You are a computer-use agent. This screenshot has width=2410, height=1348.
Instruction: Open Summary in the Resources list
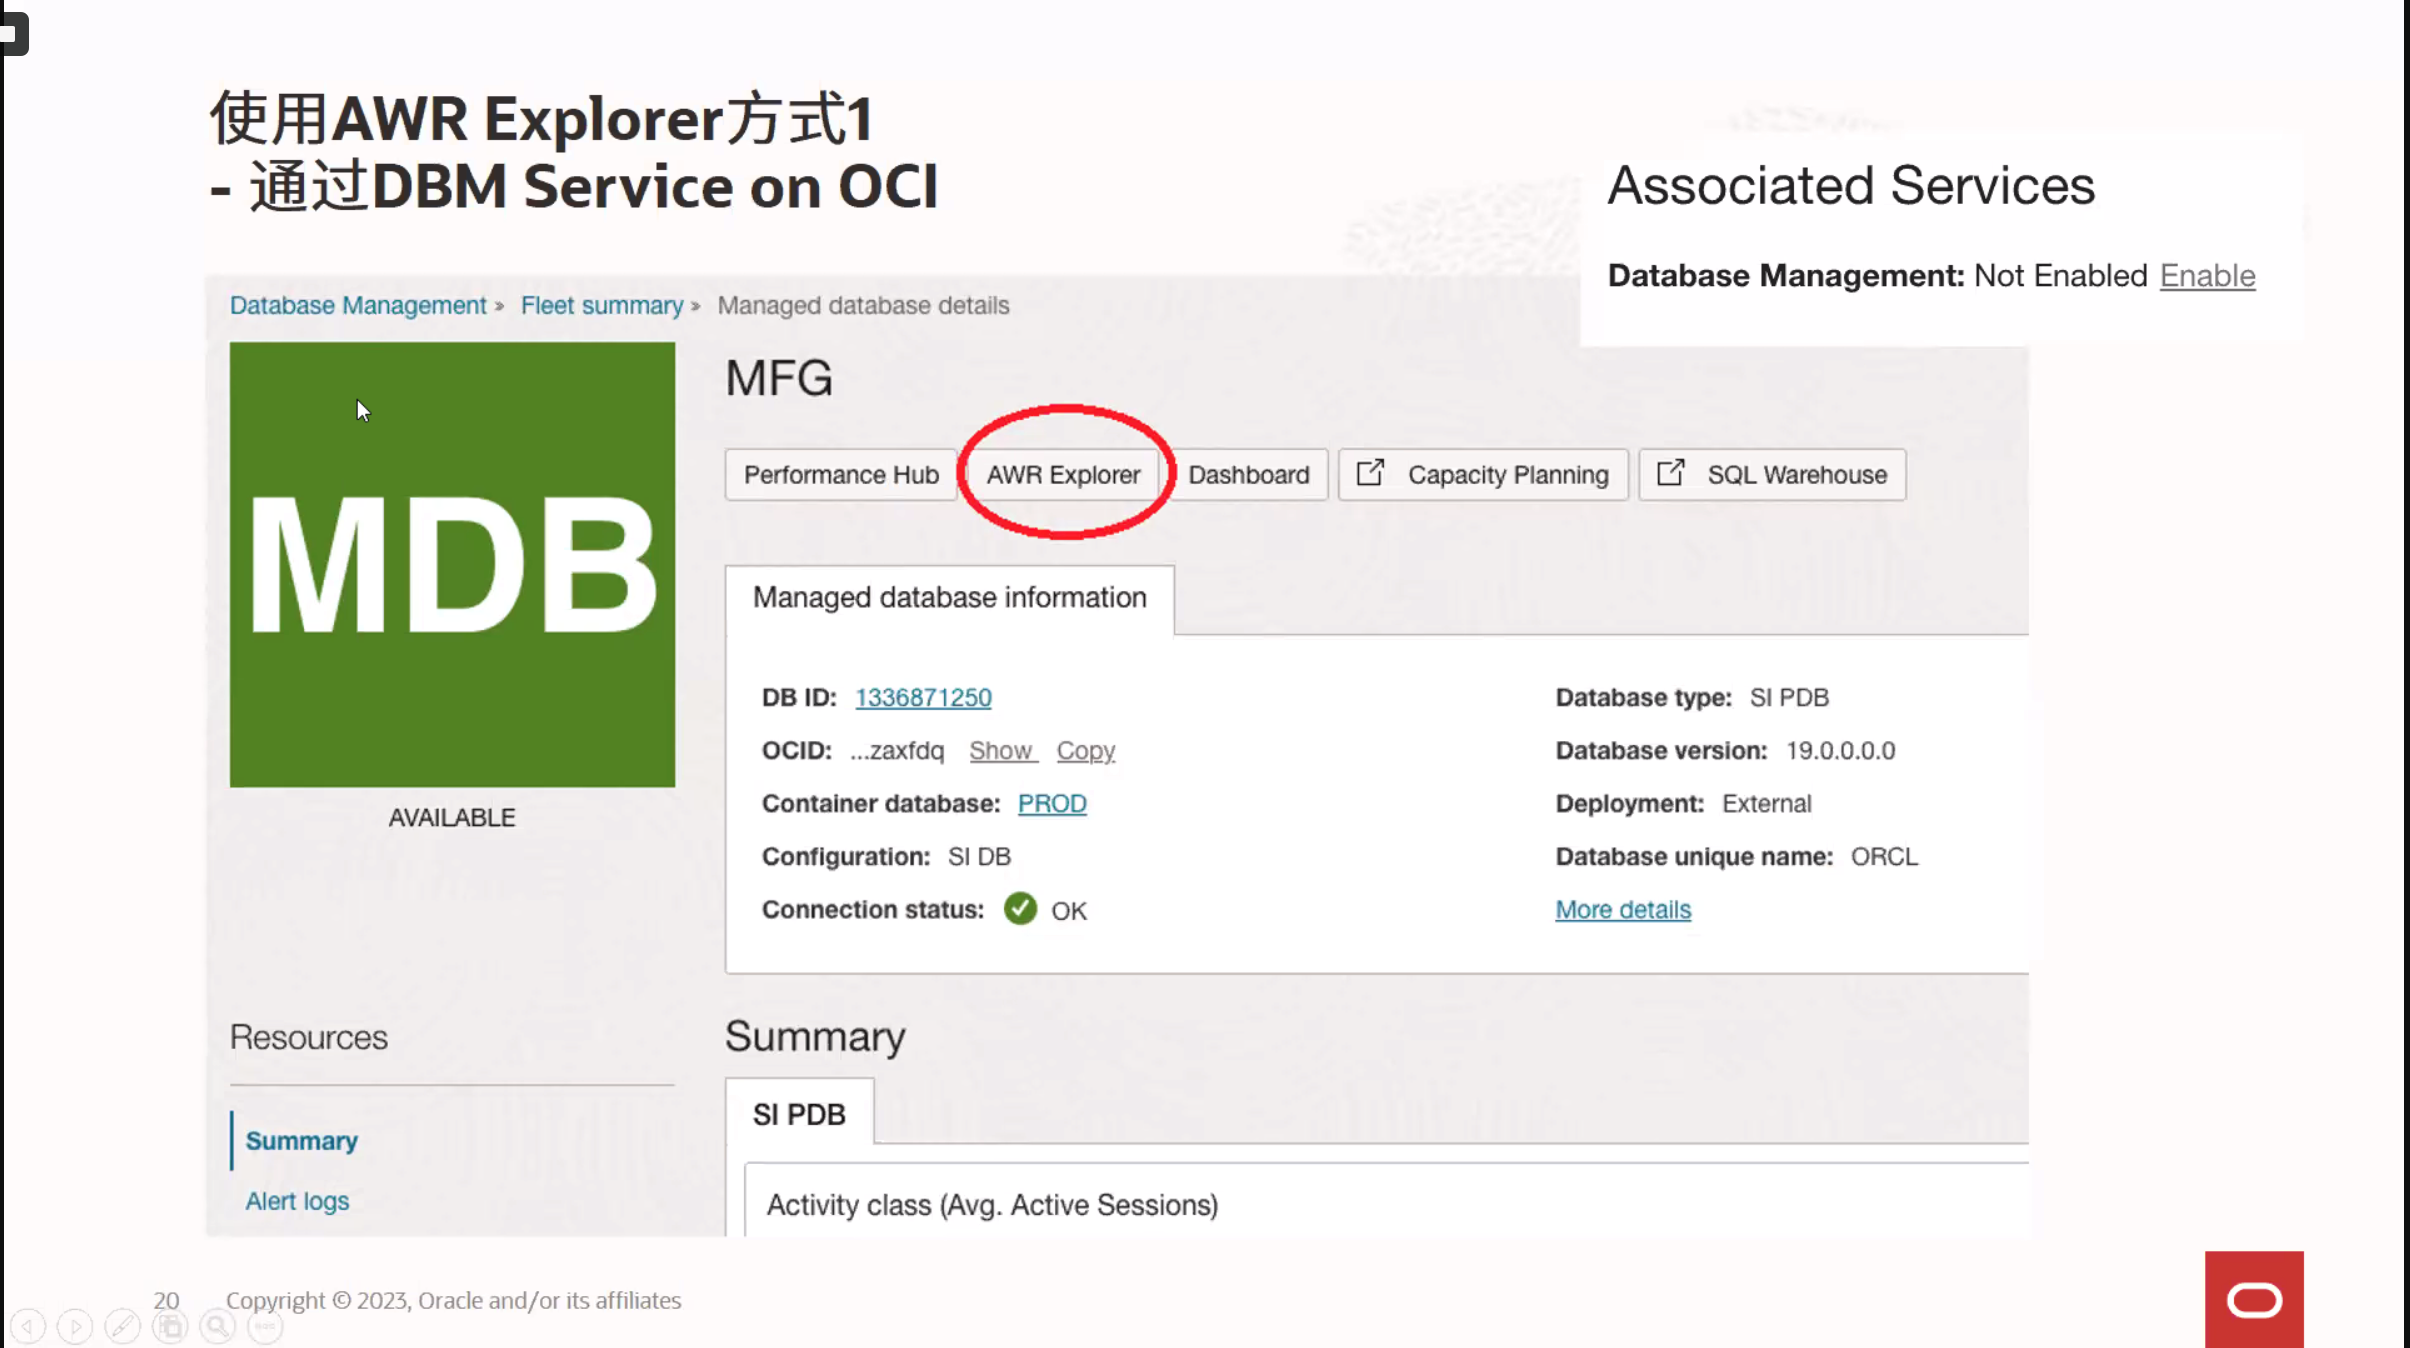point(301,1140)
